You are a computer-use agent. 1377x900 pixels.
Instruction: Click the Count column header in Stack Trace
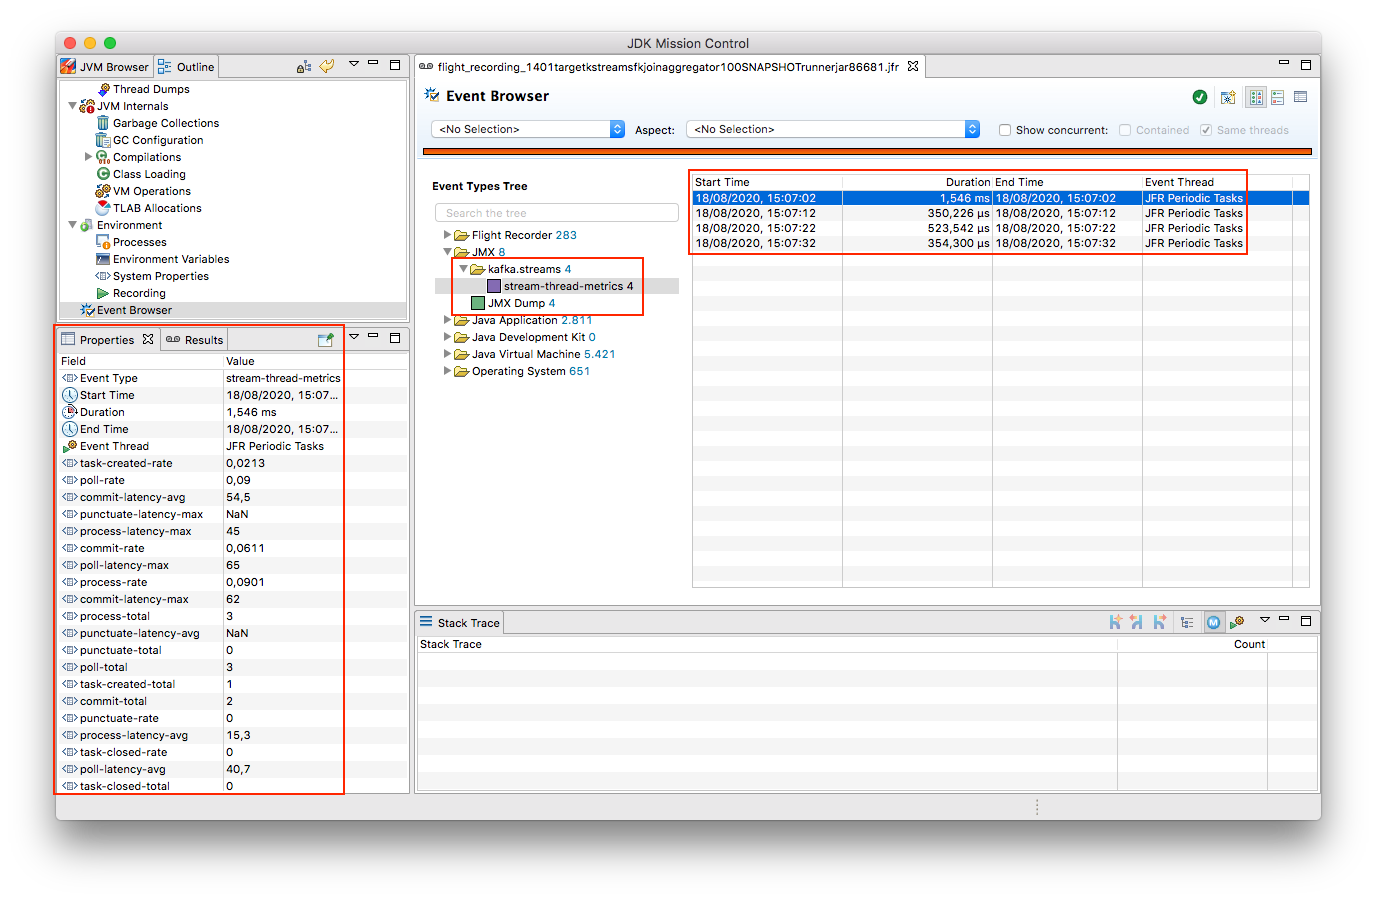1191,644
